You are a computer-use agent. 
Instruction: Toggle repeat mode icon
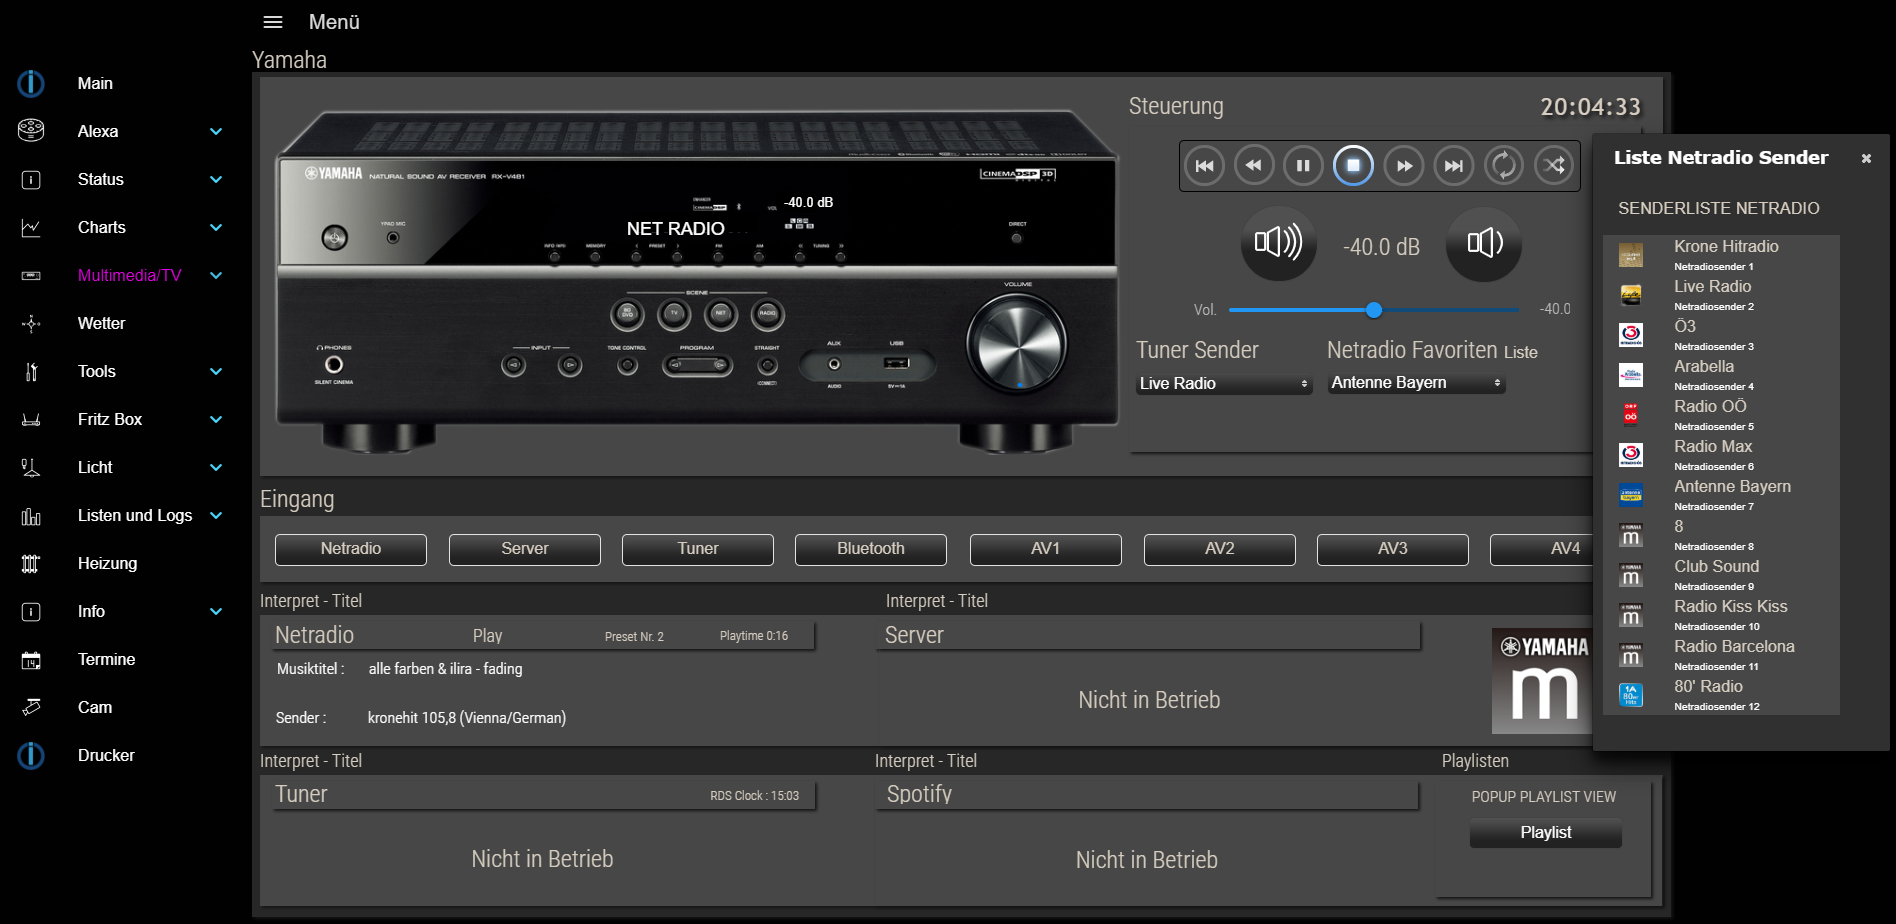tap(1504, 166)
